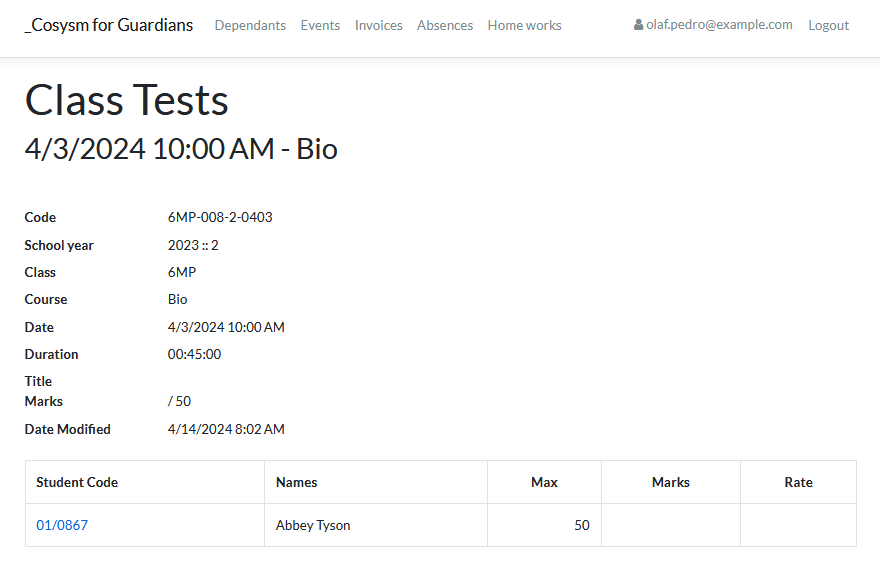This screenshot has width=880, height=588.
Task: Open the Bio course link
Action: pos(177,299)
